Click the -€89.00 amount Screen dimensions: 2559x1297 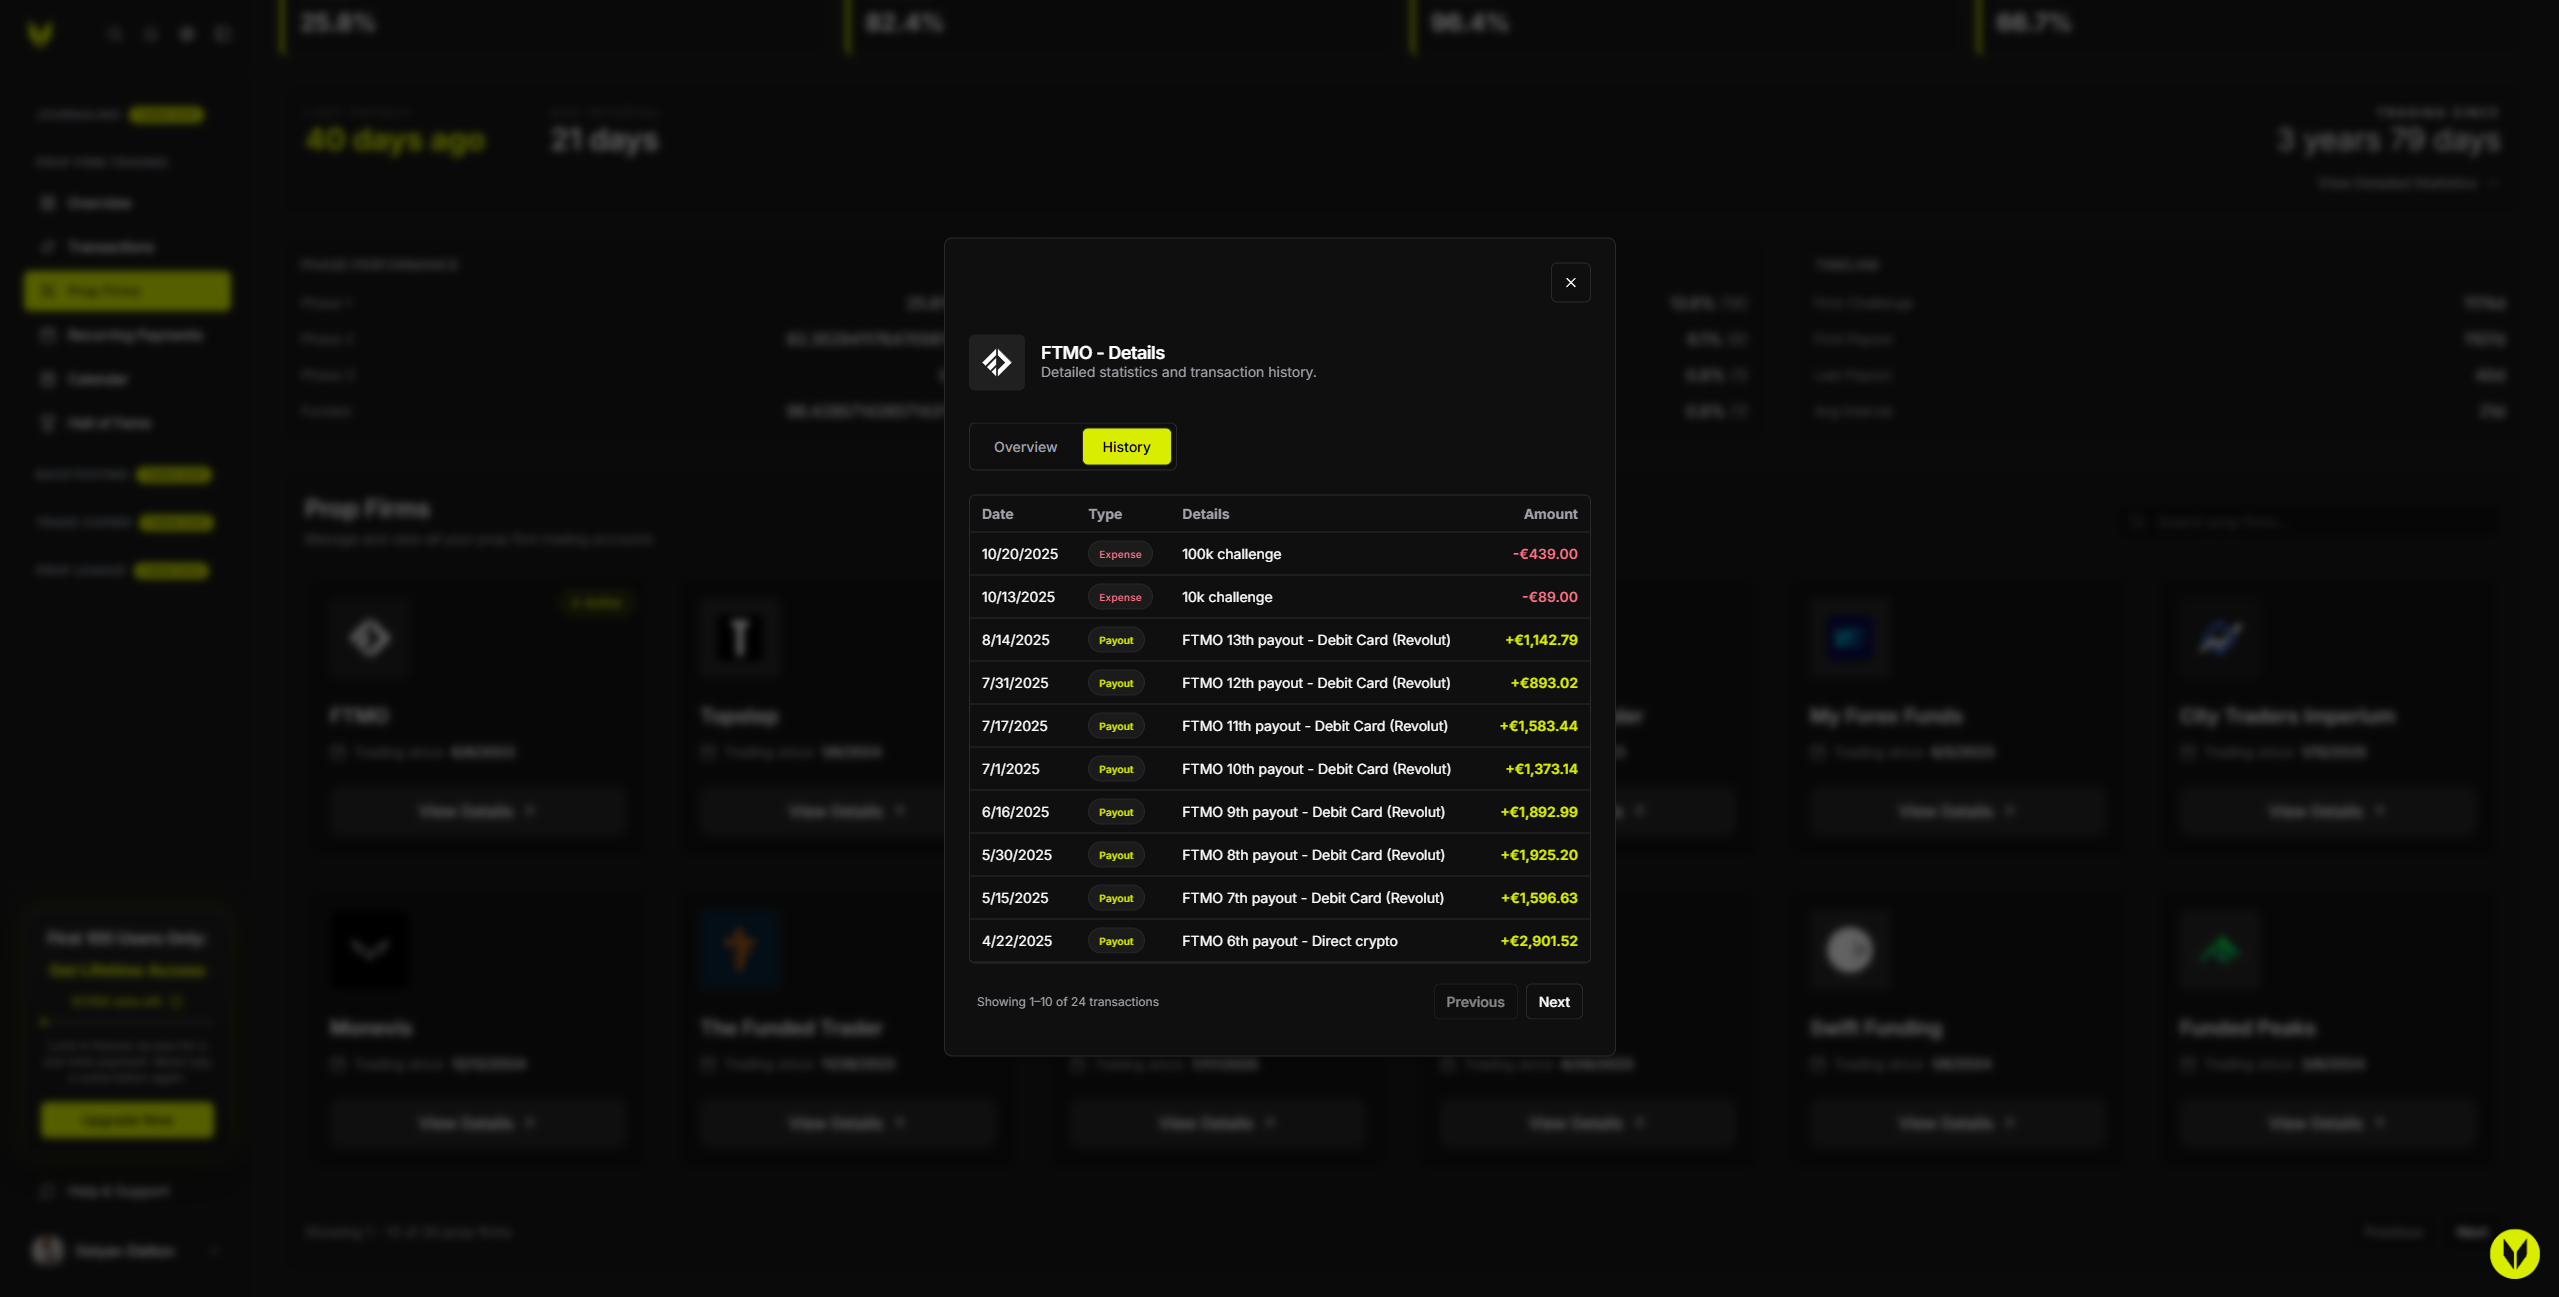1549,597
